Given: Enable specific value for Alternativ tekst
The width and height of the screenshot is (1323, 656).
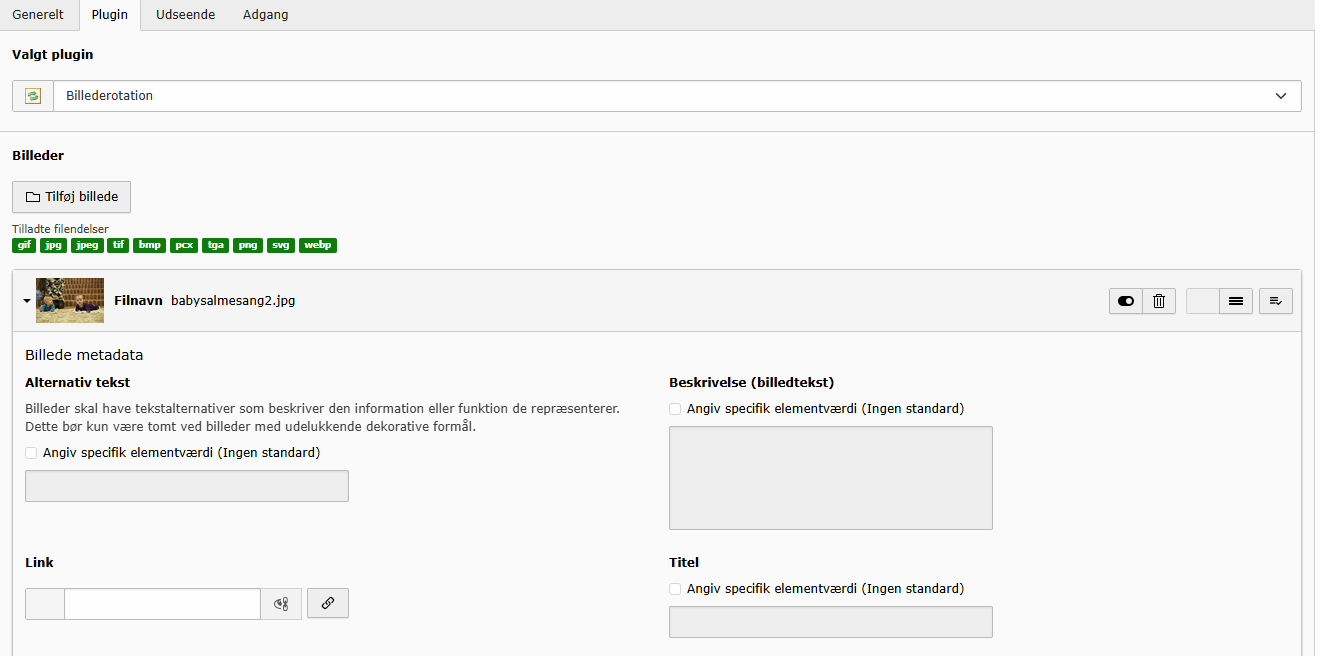Looking at the screenshot, I should 32,453.
